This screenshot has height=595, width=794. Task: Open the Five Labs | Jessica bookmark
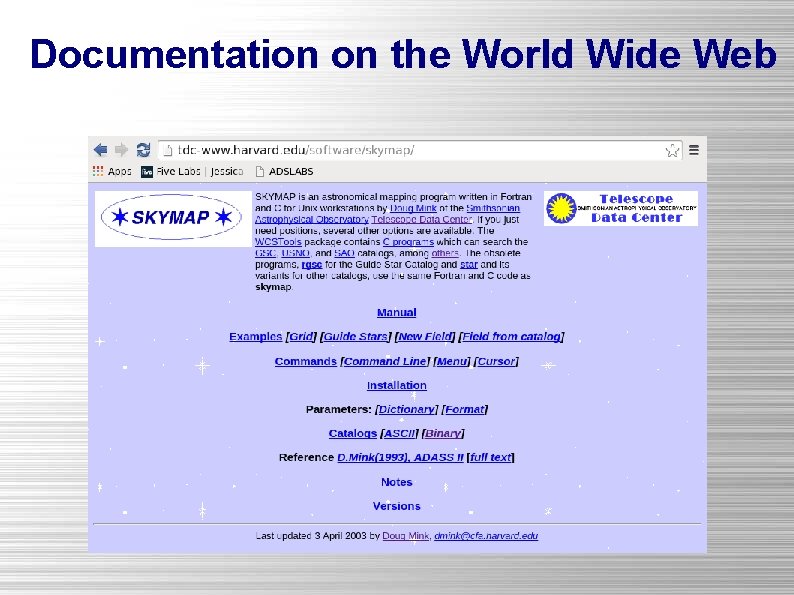click(x=192, y=172)
